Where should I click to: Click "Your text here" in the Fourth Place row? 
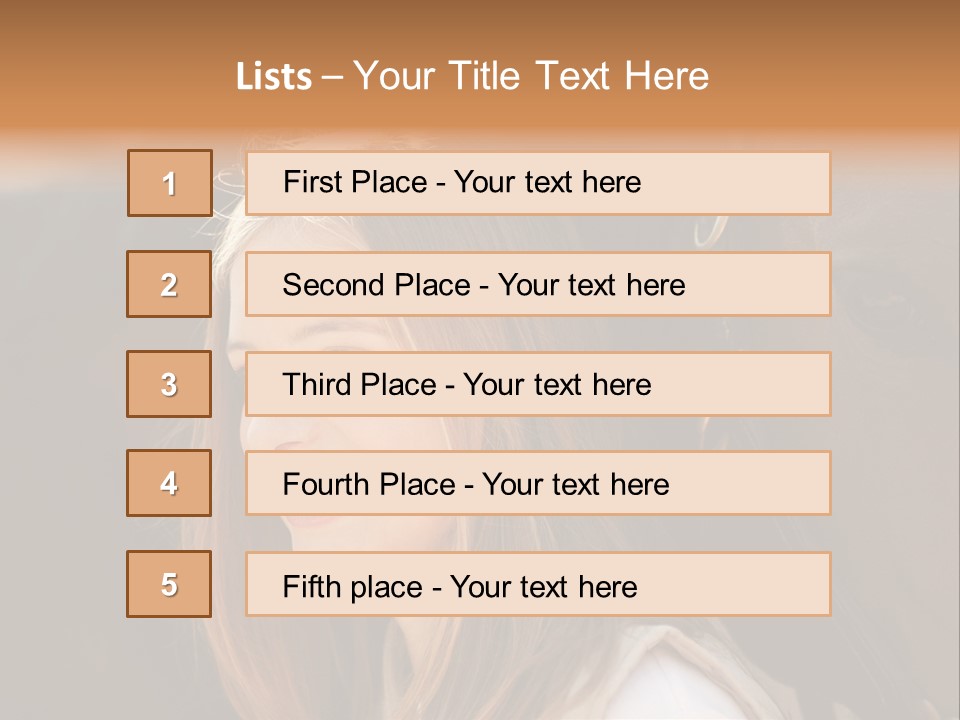(576, 485)
